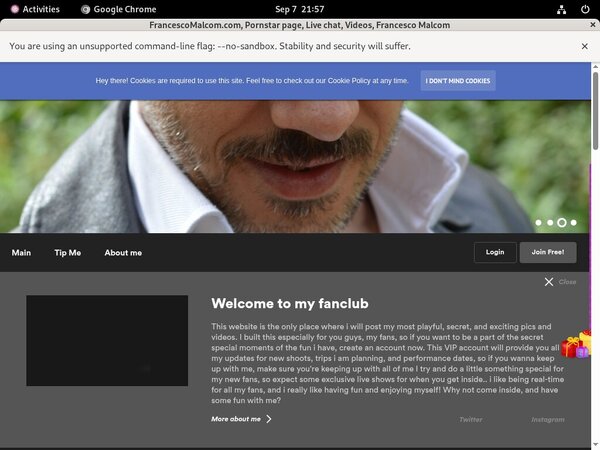Click the Join Free! button

[x=547, y=252]
